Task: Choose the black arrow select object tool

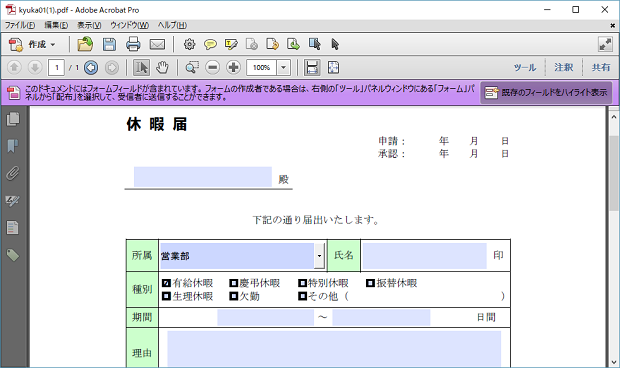Action: tap(335, 44)
